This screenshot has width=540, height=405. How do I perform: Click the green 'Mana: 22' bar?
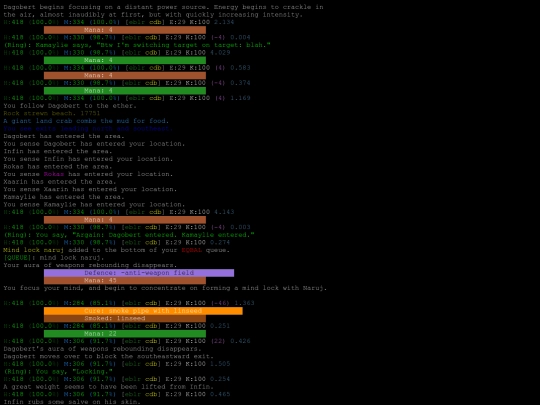[125, 333]
